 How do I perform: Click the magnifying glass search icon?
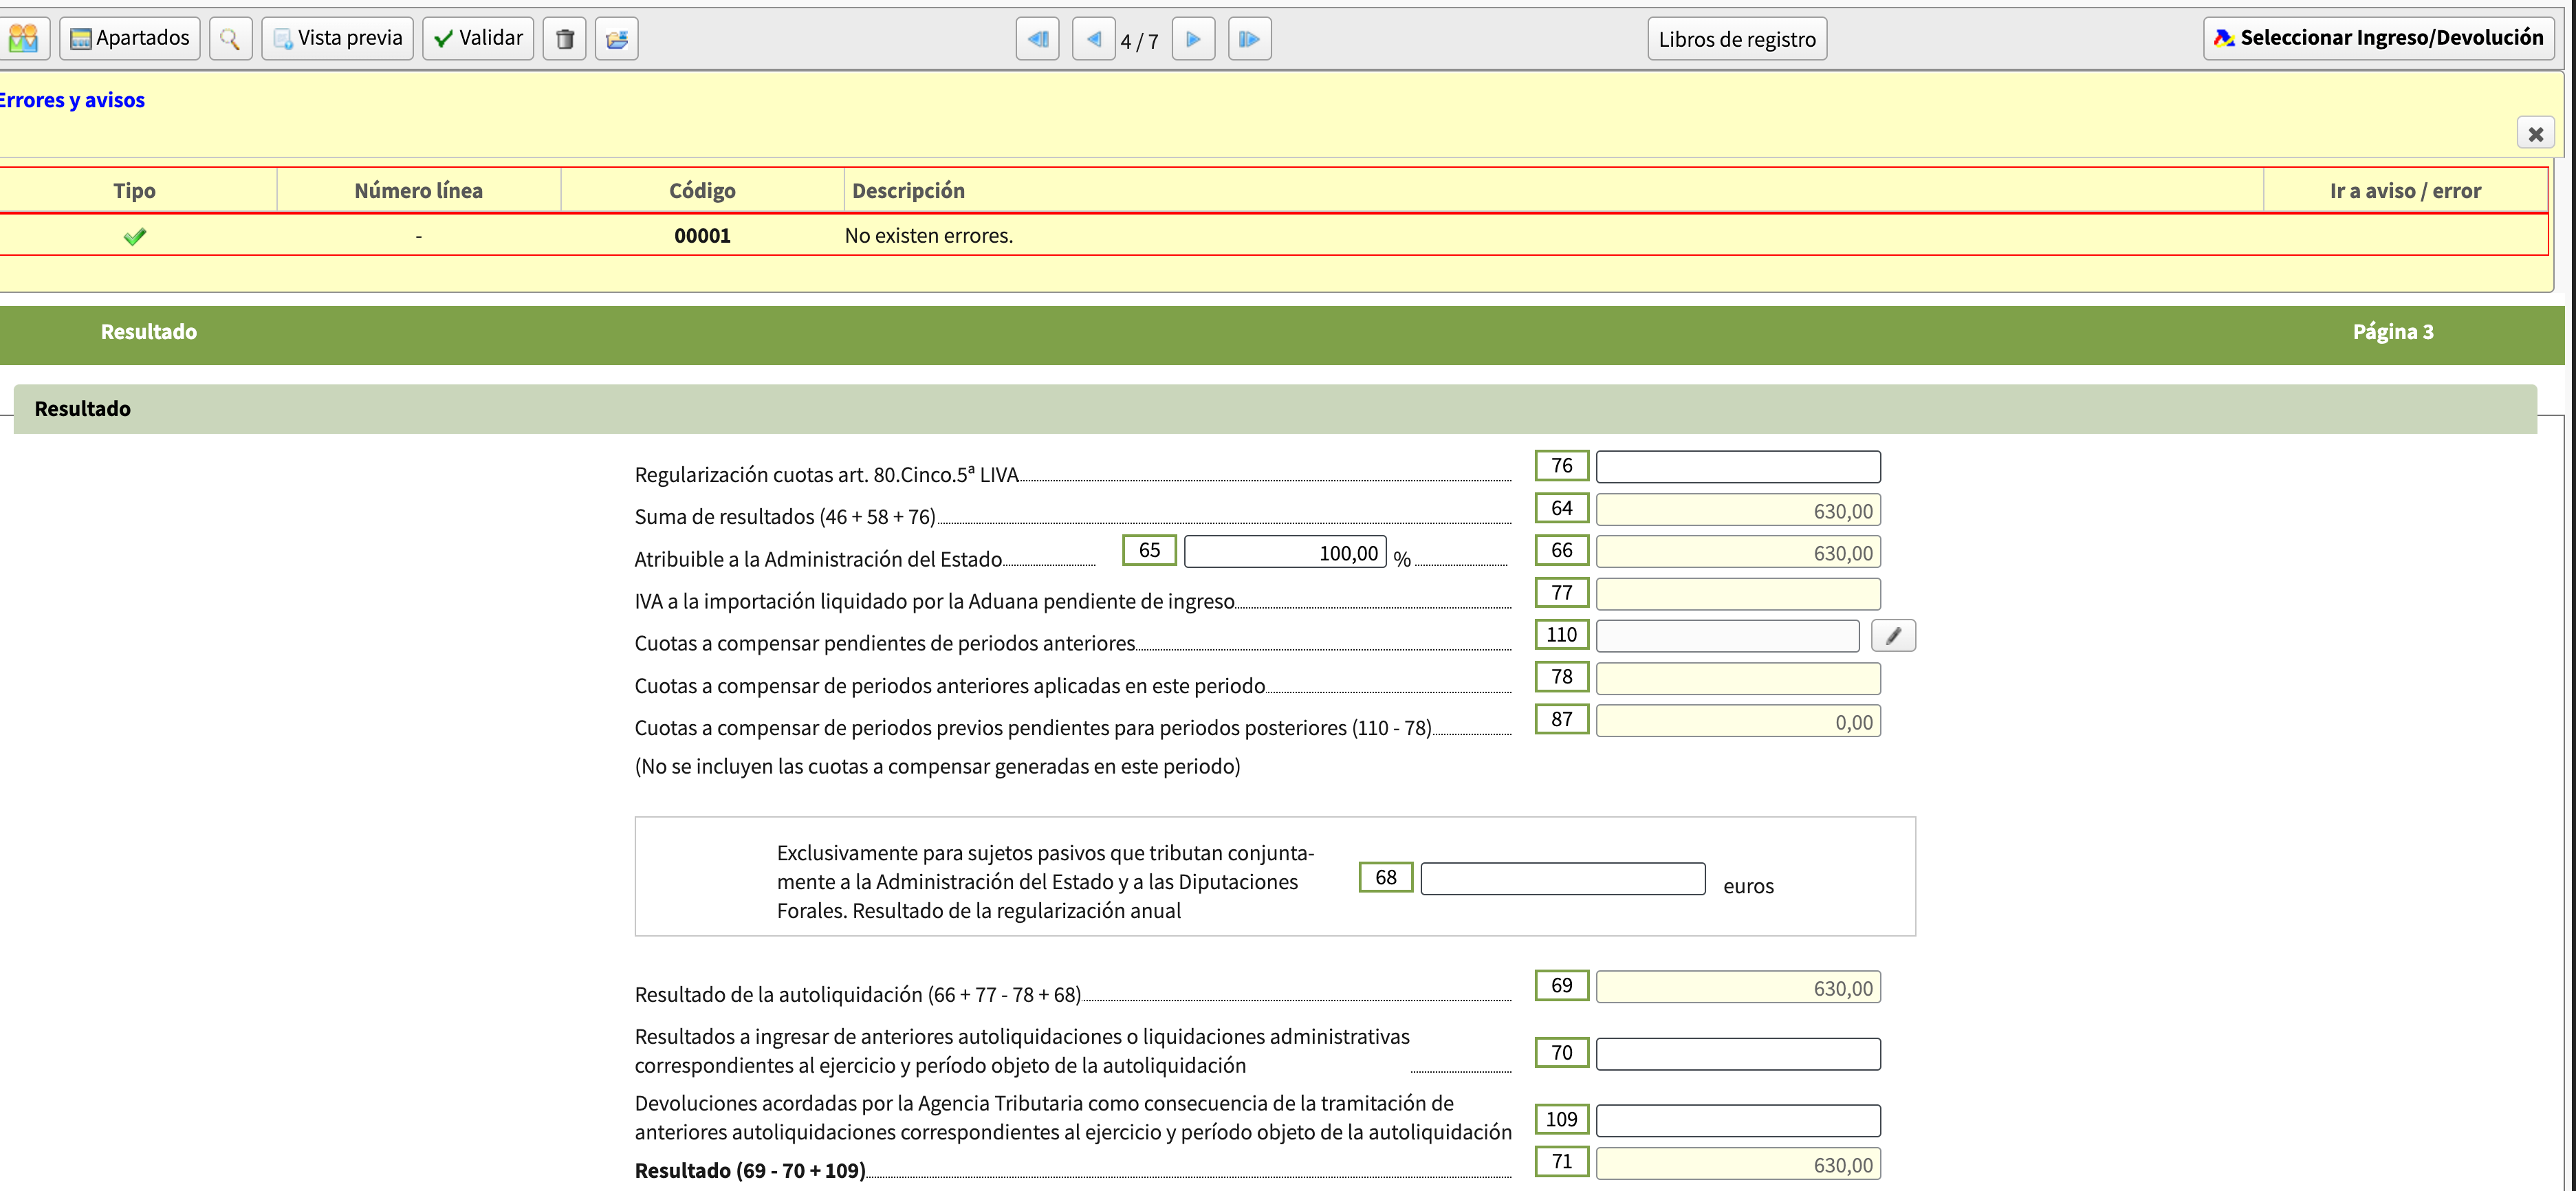click(230, 38)
